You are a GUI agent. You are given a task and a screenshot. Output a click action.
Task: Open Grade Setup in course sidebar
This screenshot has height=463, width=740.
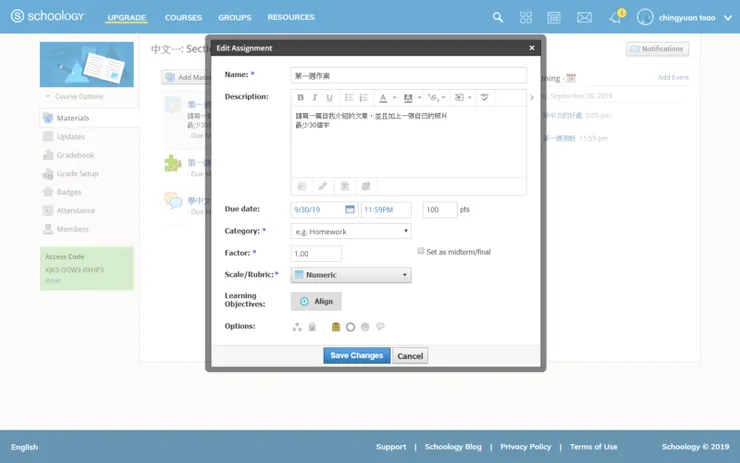click(x=77, y=174)
